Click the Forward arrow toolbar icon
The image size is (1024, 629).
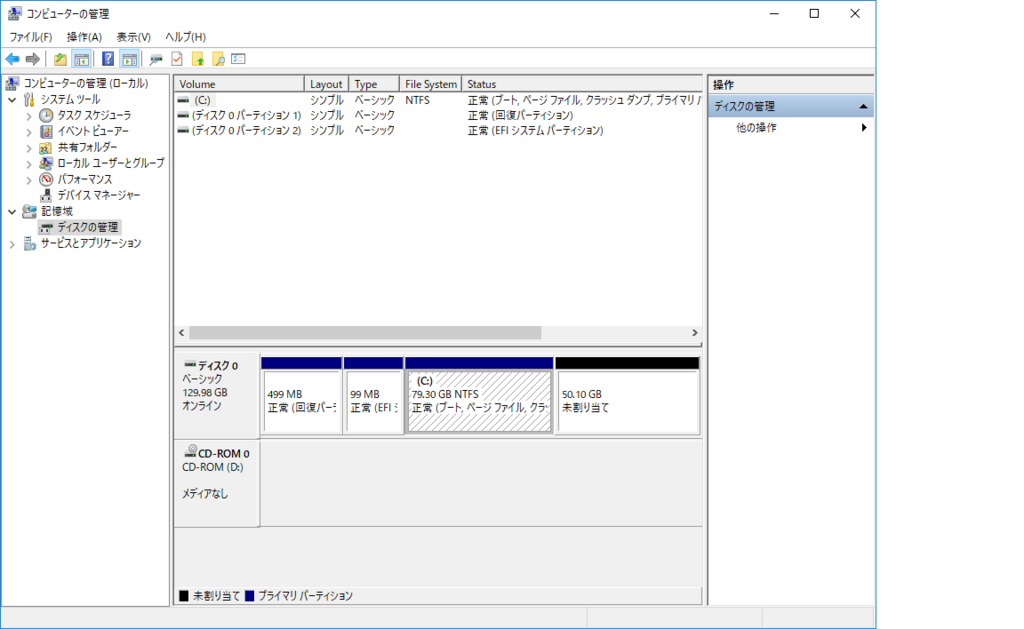point(32,59)
